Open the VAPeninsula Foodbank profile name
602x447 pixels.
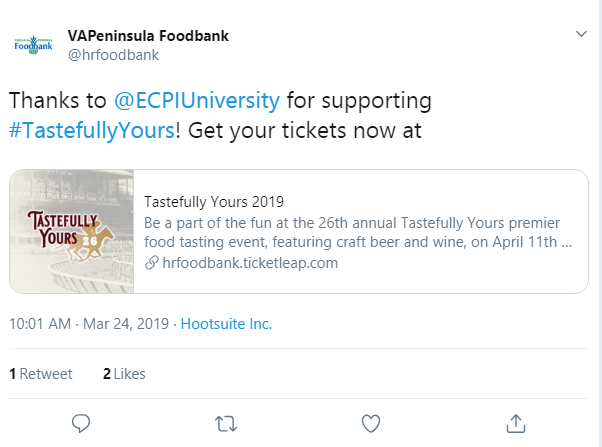(x=148, y=36)
